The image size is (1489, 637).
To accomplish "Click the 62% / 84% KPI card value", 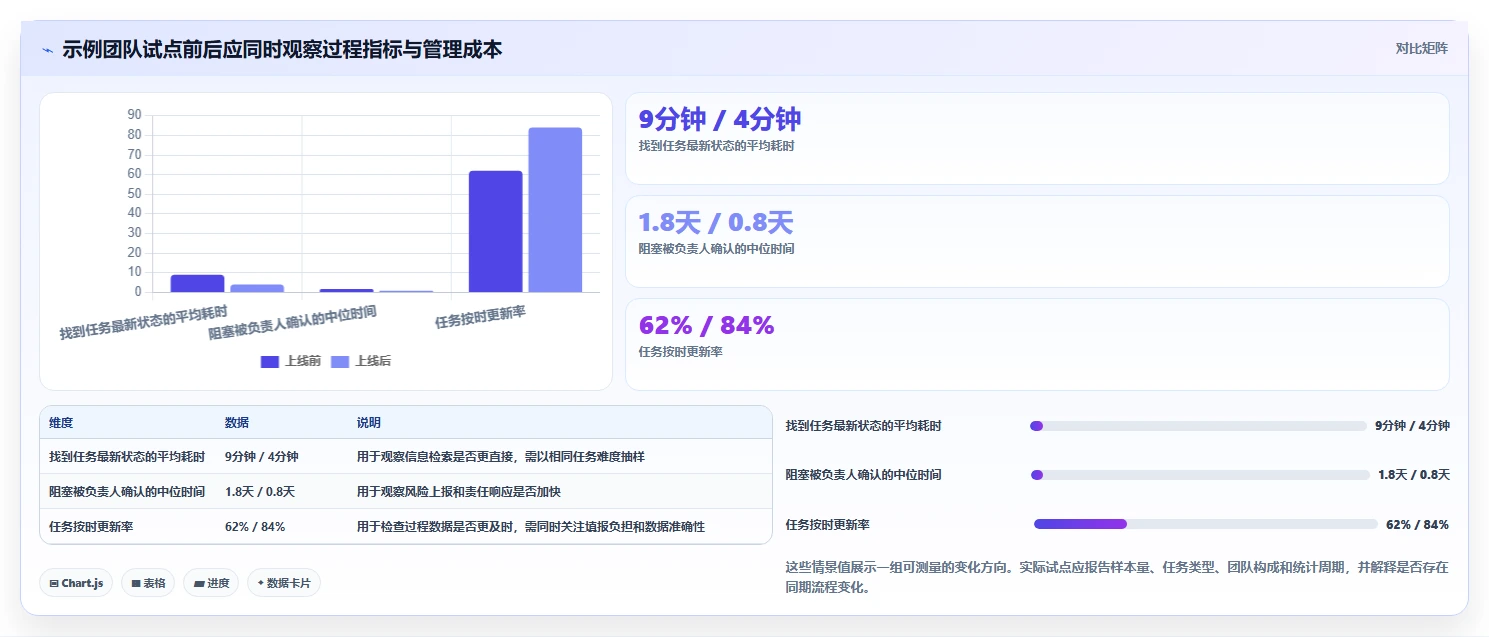I will pyautogui.click(x=707, y=325).
